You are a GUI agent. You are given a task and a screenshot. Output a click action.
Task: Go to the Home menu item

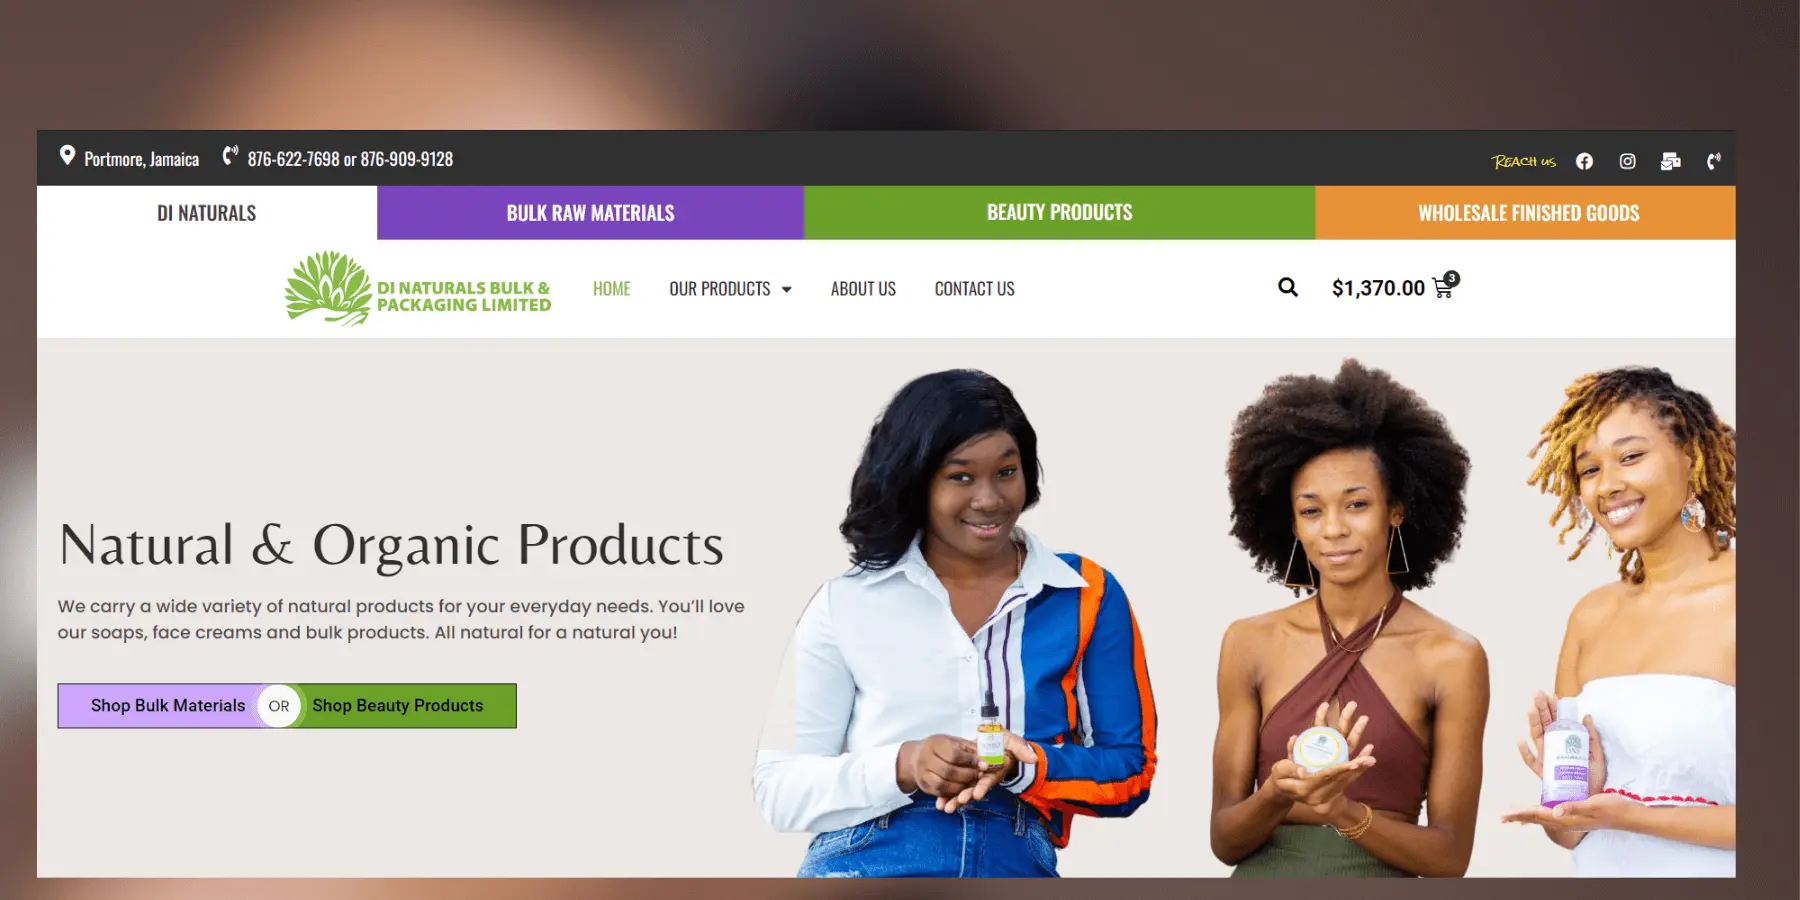(x=612, y=289)
